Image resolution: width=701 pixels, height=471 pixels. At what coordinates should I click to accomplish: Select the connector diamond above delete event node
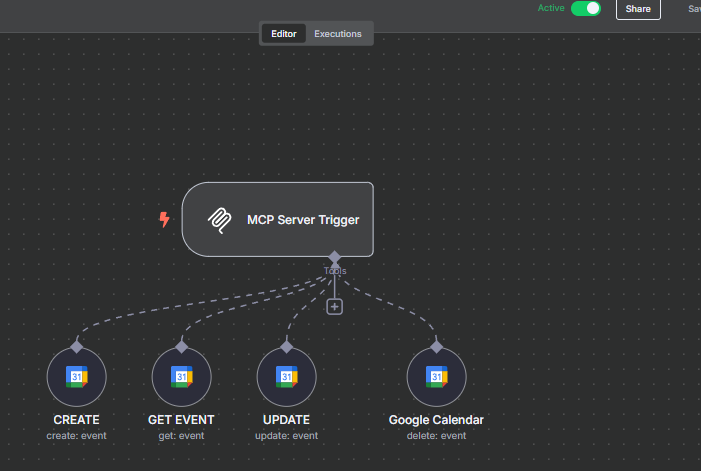point(436,347)
